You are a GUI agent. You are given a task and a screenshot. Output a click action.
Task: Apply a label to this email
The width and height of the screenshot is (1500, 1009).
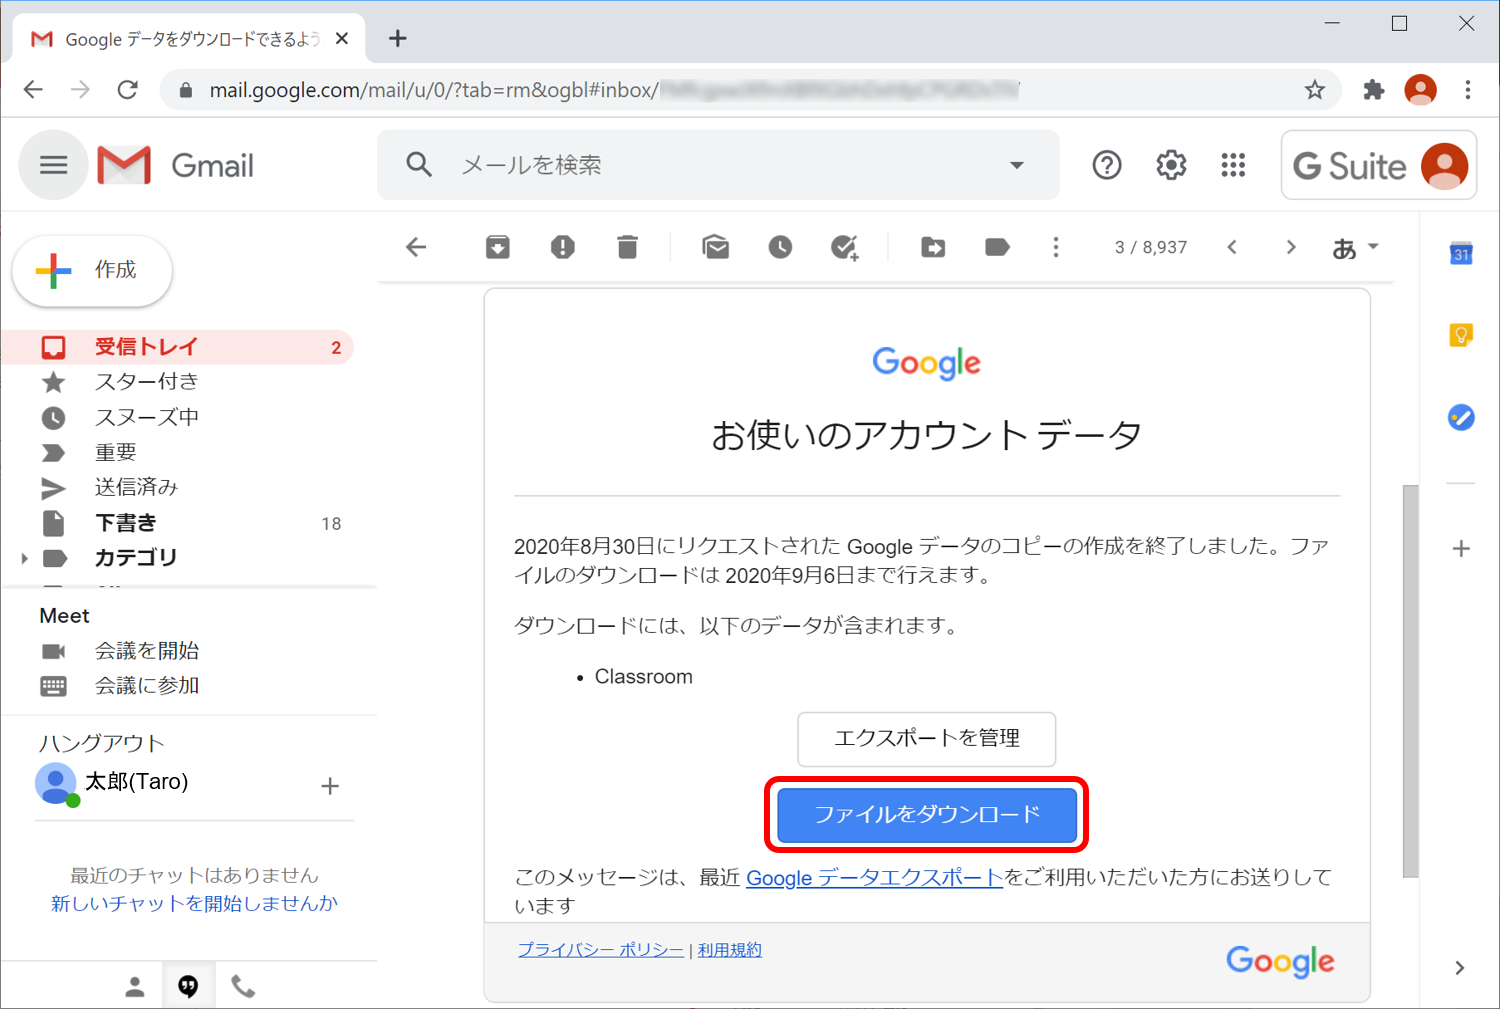point(997,247)
